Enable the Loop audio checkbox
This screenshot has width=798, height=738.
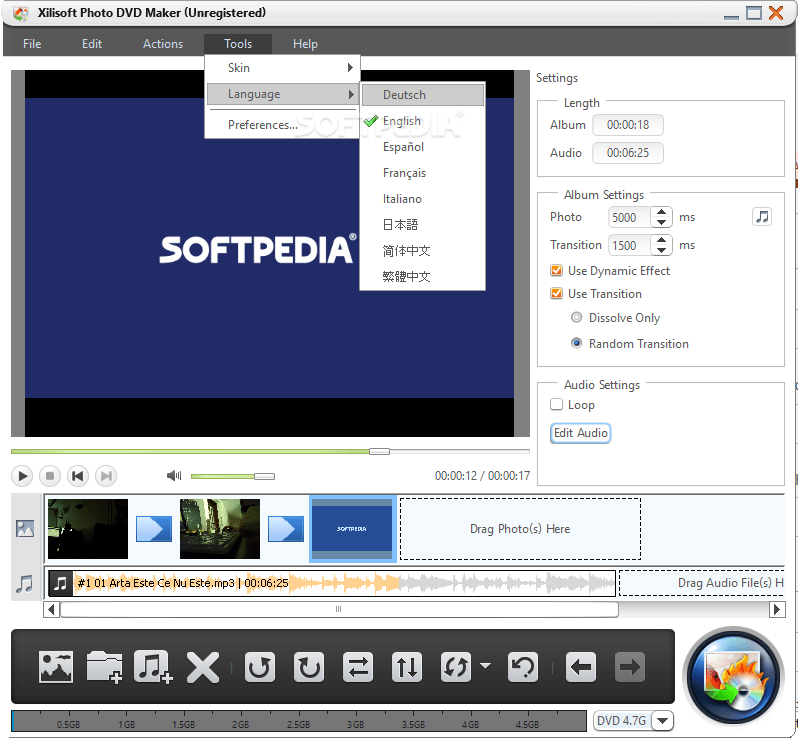point(557,405)
